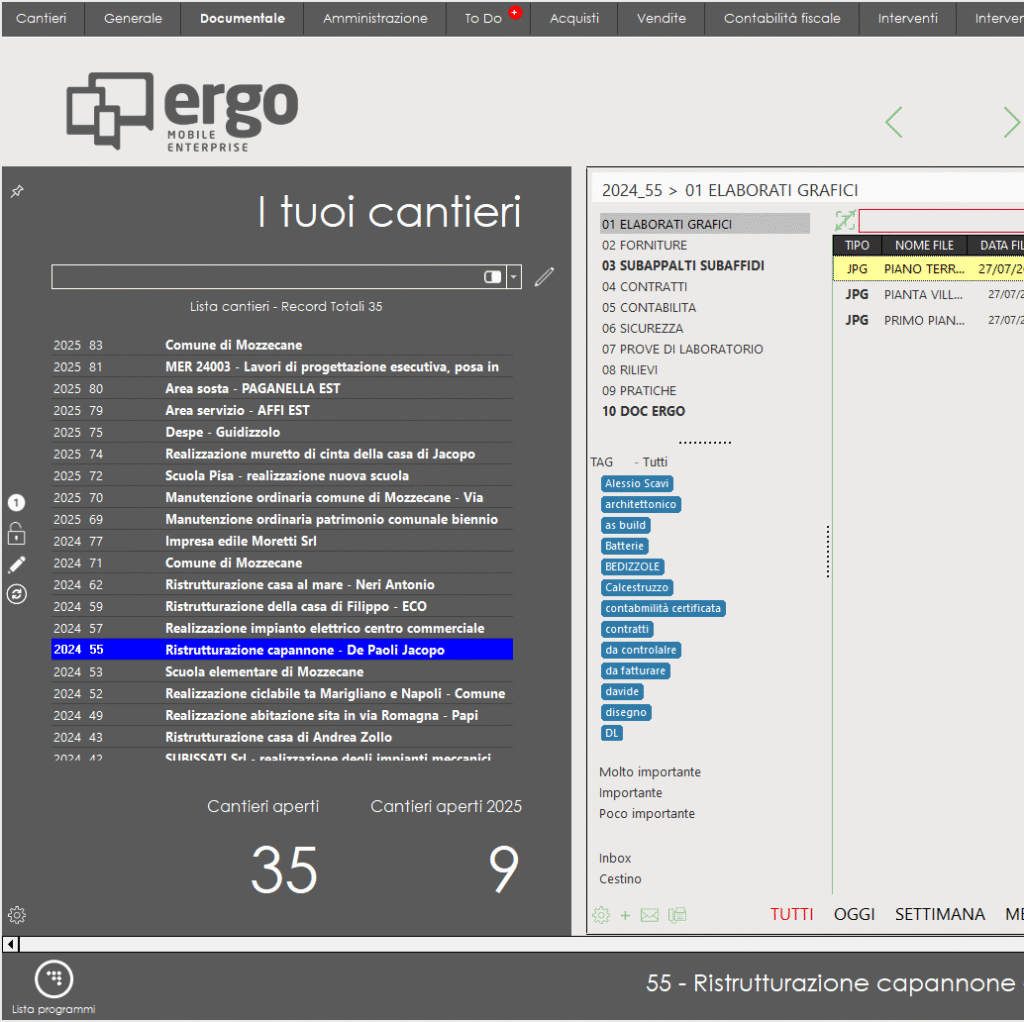This screenshot has width=1024, height=1022.
Task: Filter by the contabmilità certificata tag
Action: (663, 609)
